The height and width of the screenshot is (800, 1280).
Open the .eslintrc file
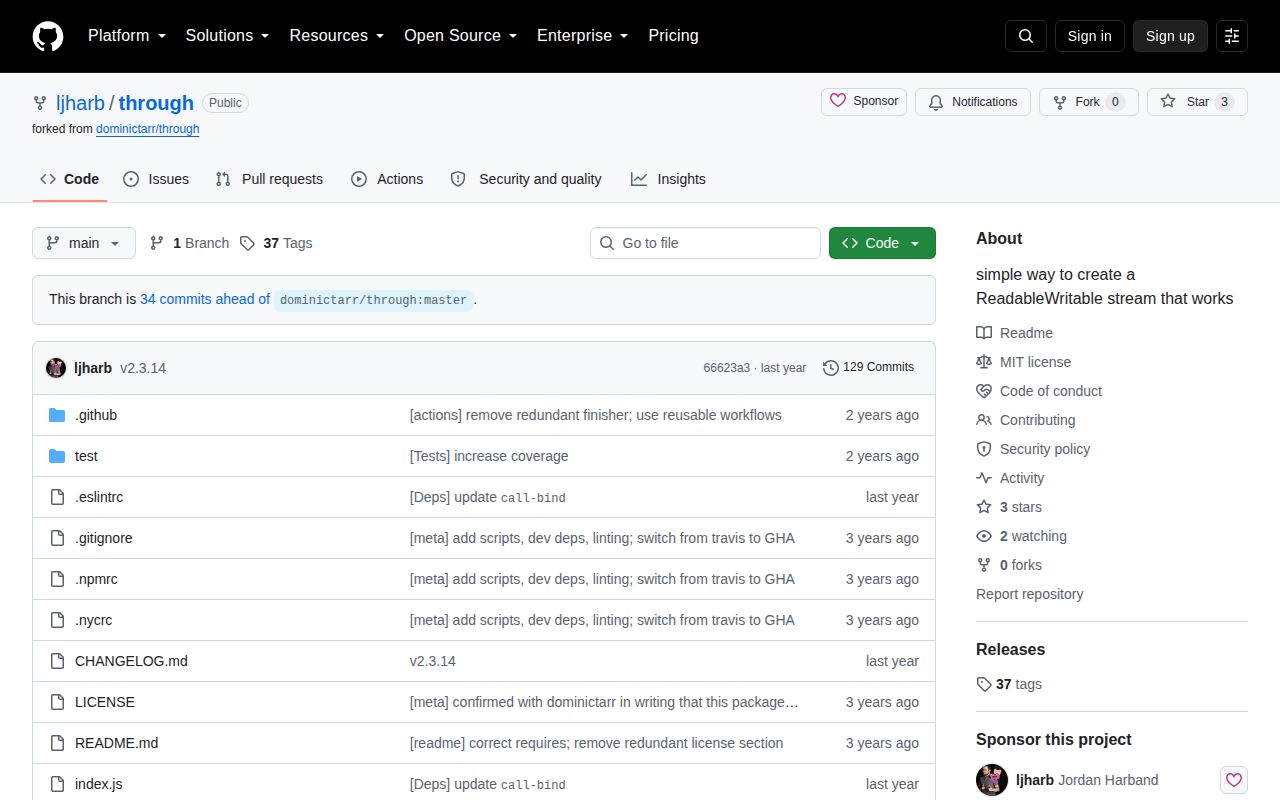pyautogui.click(x=99, y=497)
